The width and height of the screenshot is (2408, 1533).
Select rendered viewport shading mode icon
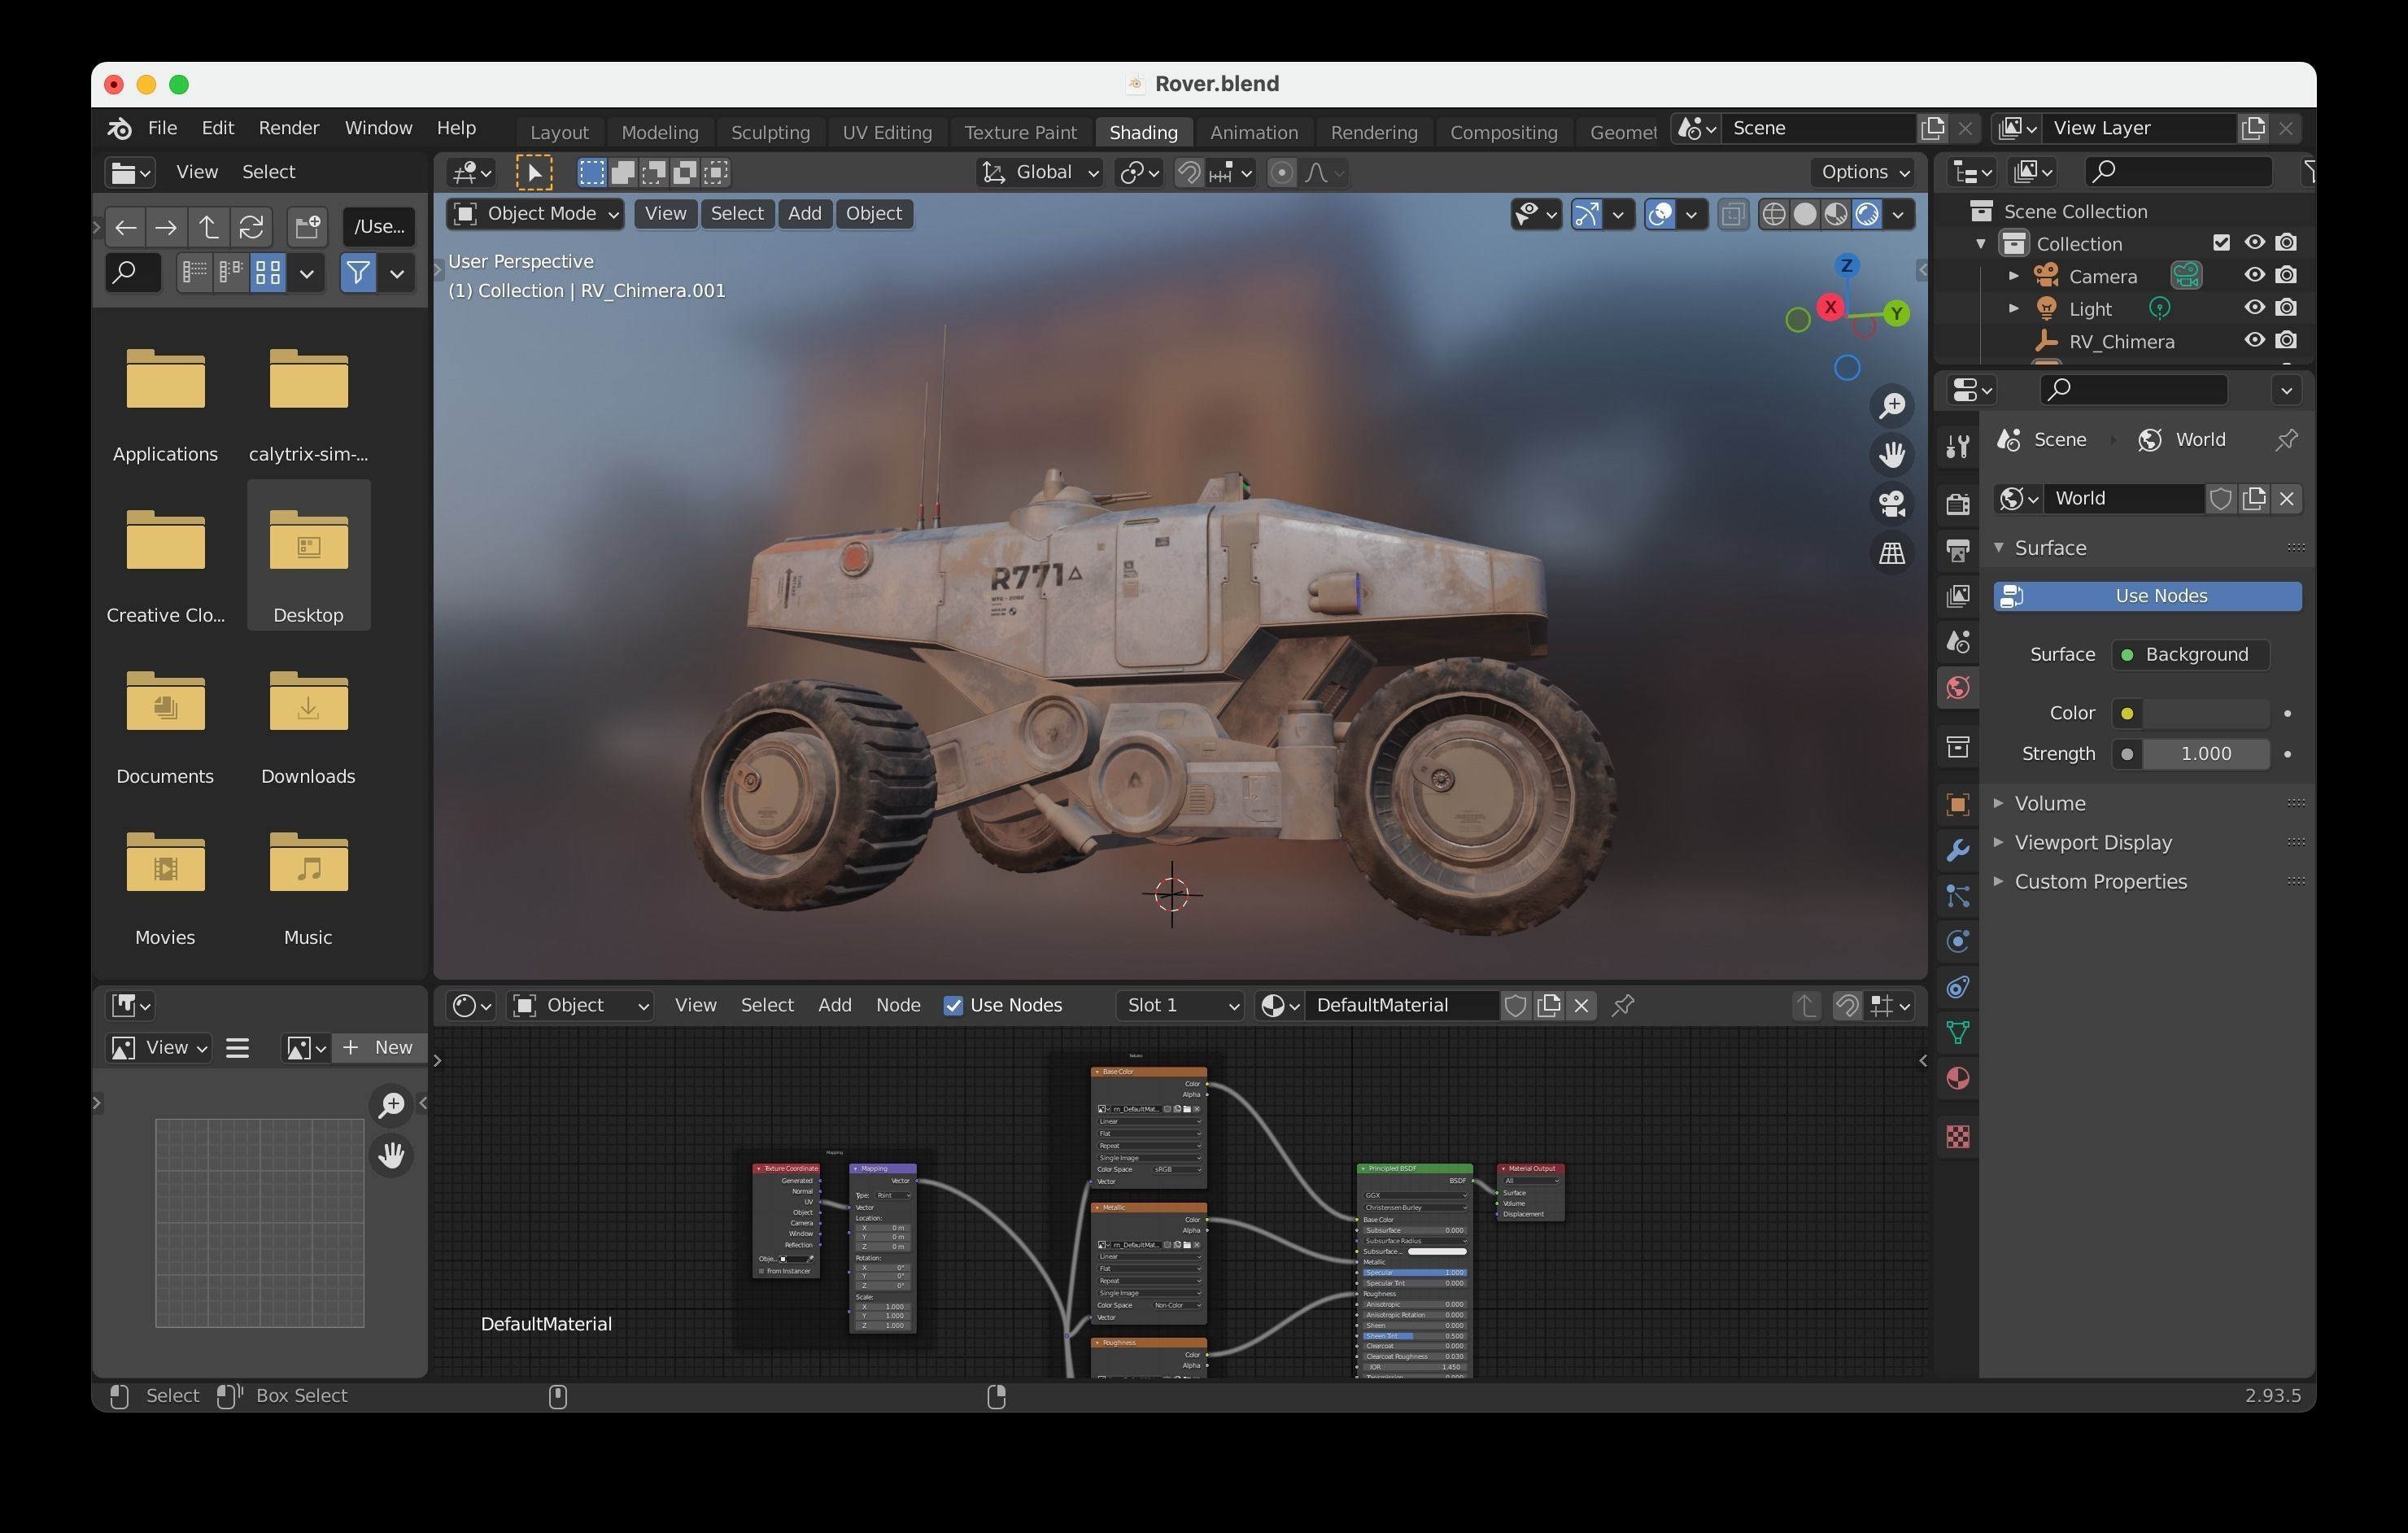pos(1867,214)
